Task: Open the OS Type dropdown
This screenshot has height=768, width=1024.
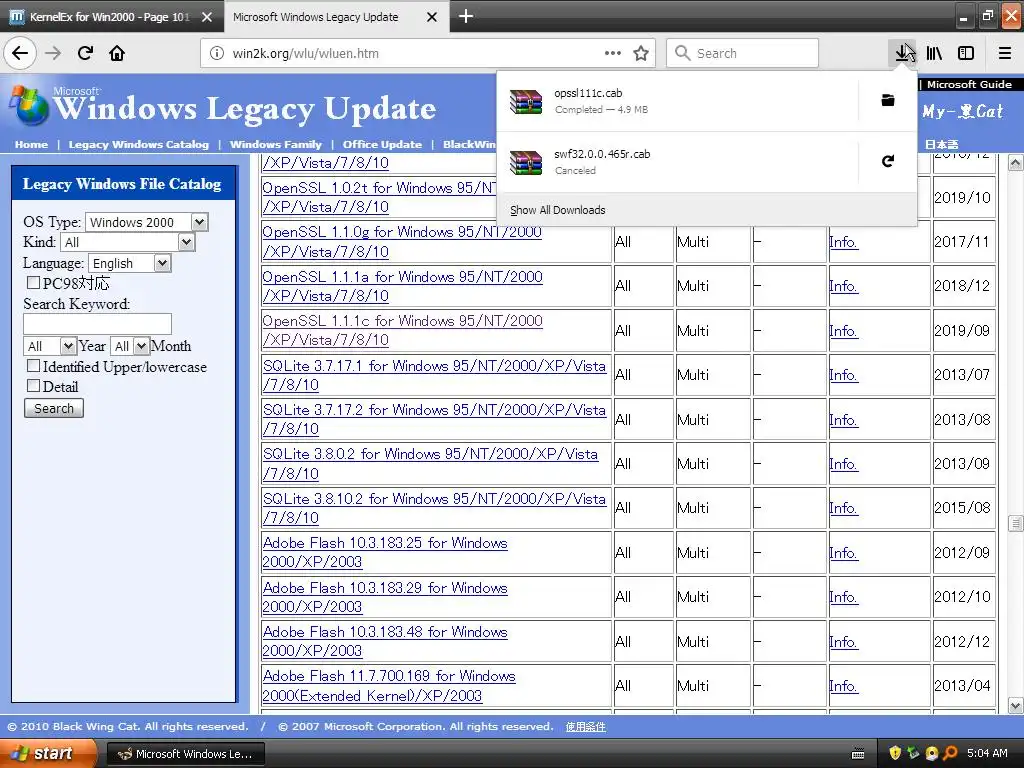Action: tap(146, 222)
